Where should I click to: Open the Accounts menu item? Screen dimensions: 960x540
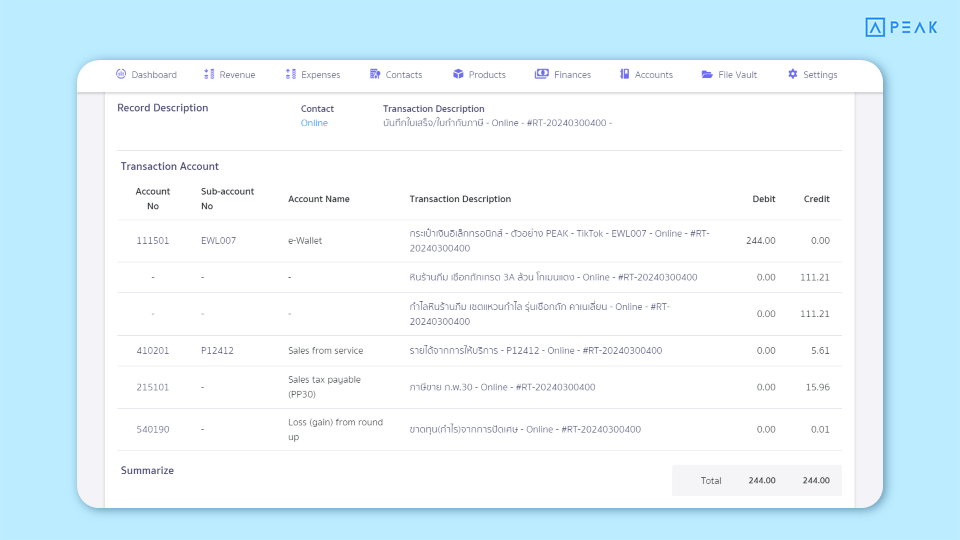coord(653,75)
